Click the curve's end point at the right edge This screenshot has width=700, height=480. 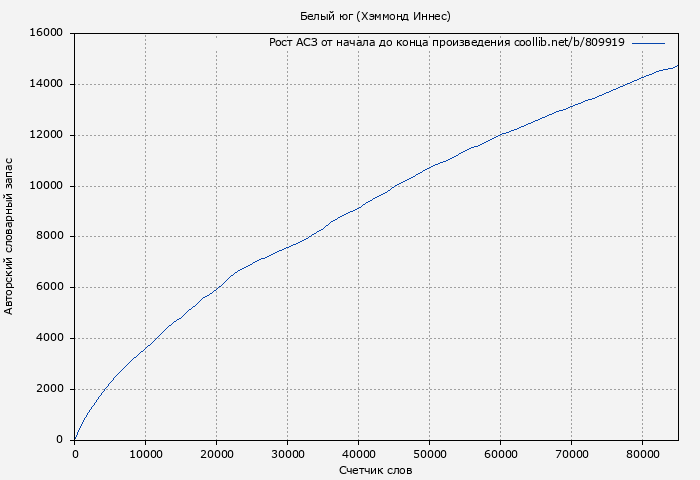click(677, 66)
